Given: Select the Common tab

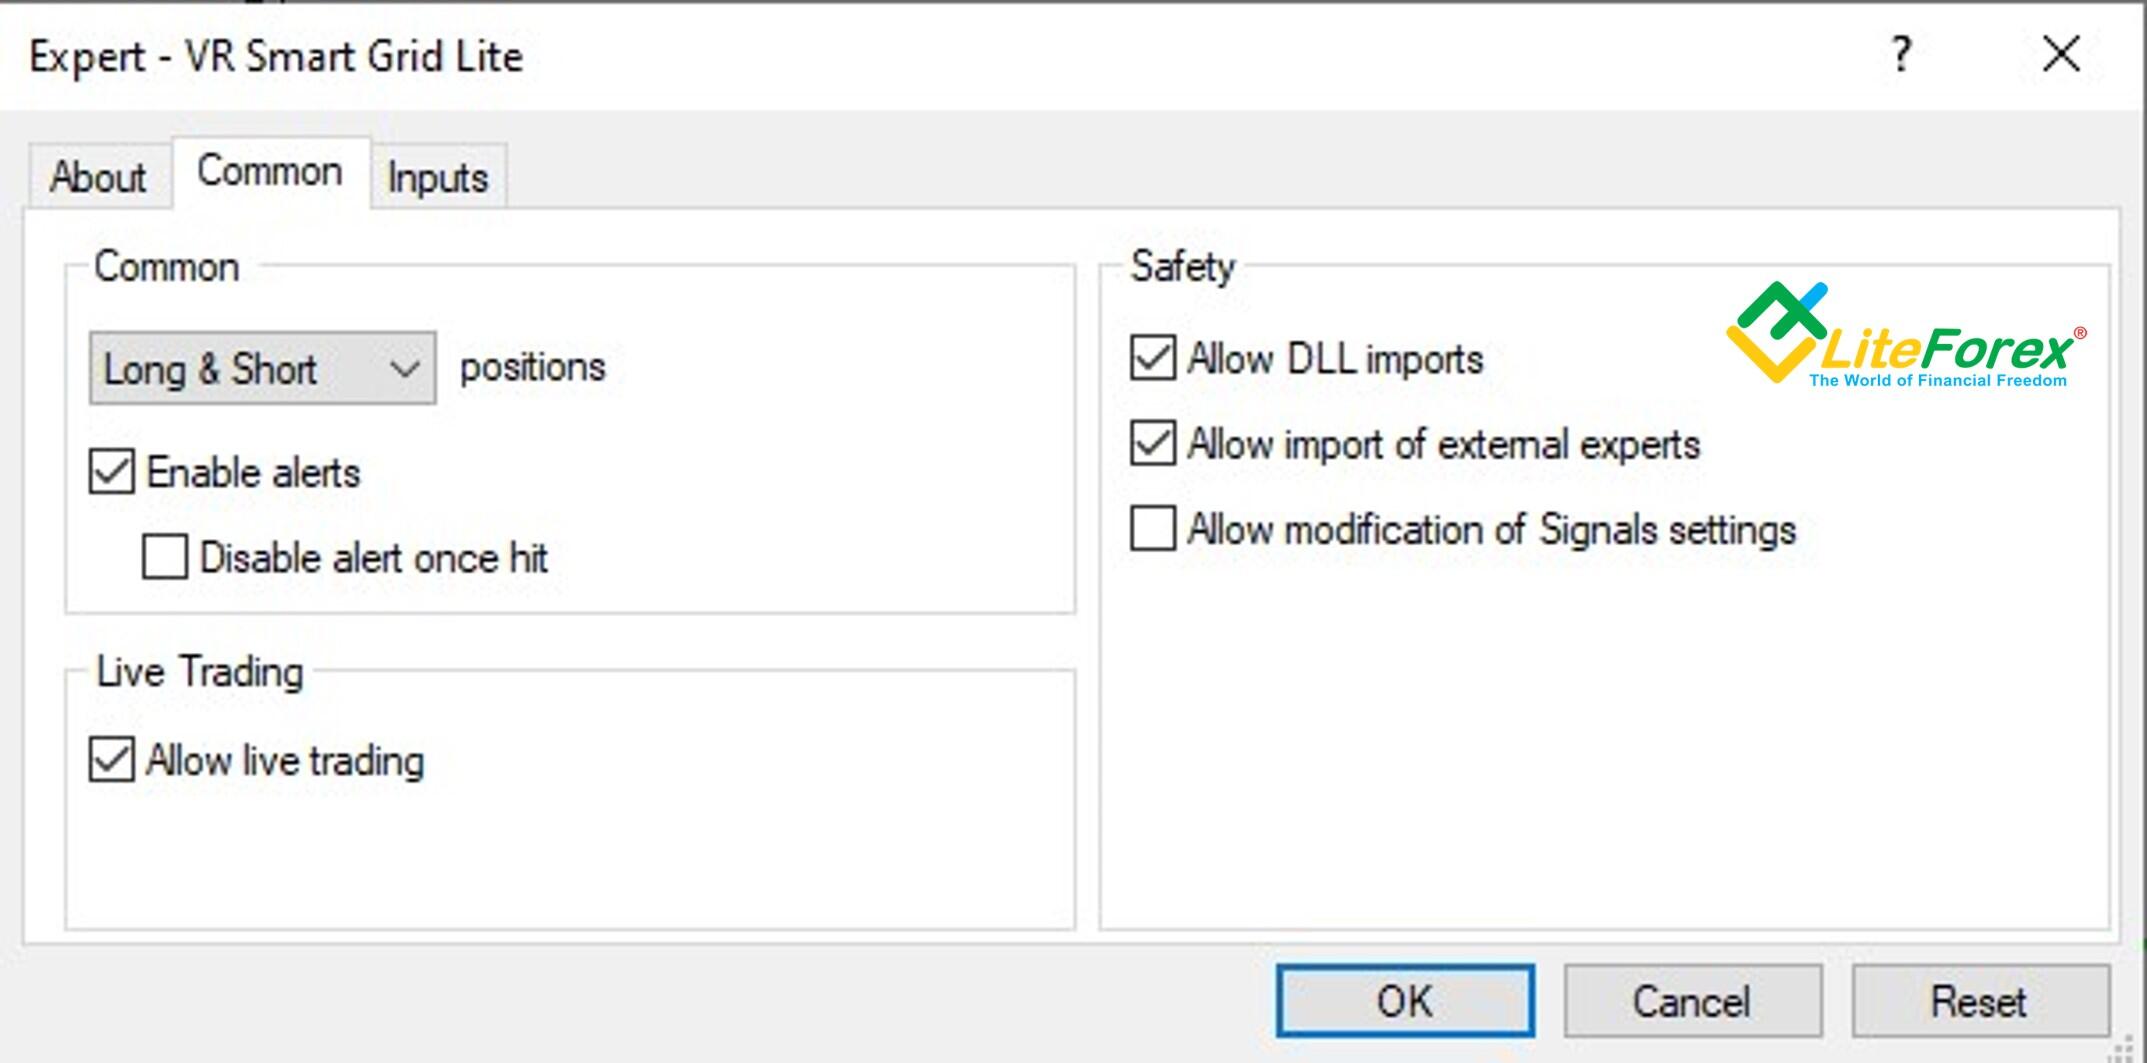Looking at the screenshot, I should (270, 172).
